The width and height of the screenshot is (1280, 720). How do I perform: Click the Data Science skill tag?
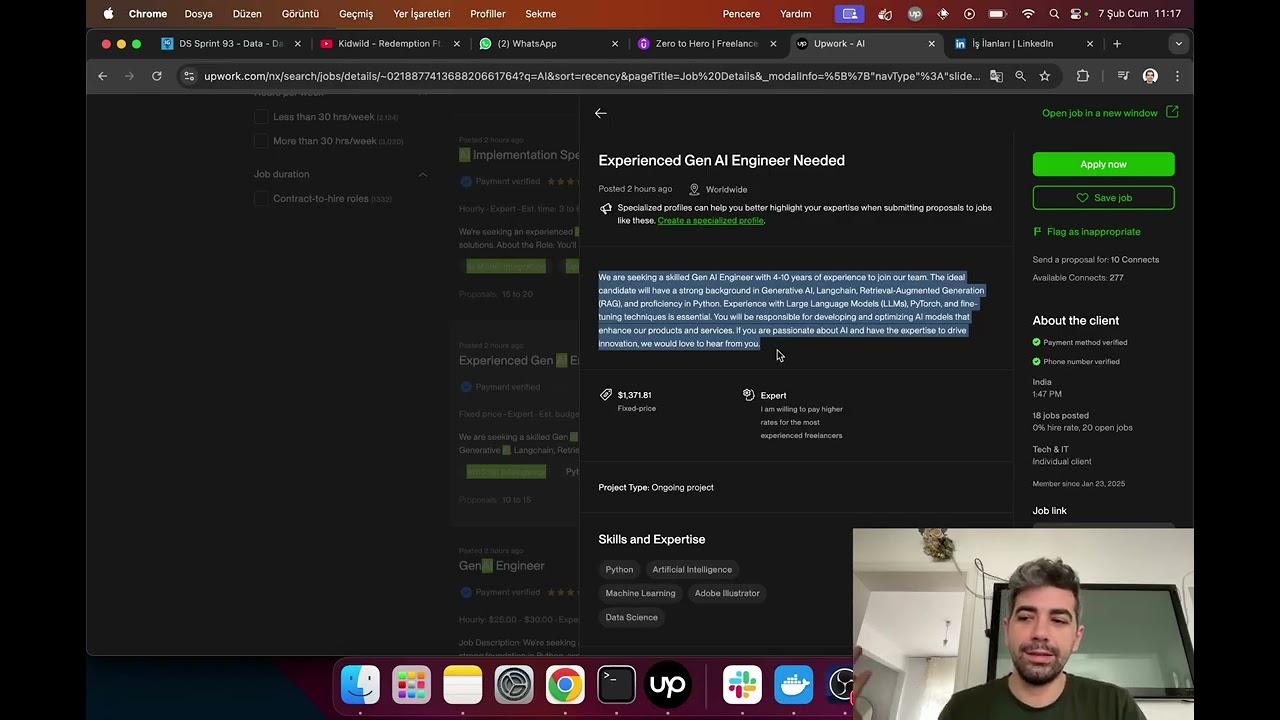(631, 618)
